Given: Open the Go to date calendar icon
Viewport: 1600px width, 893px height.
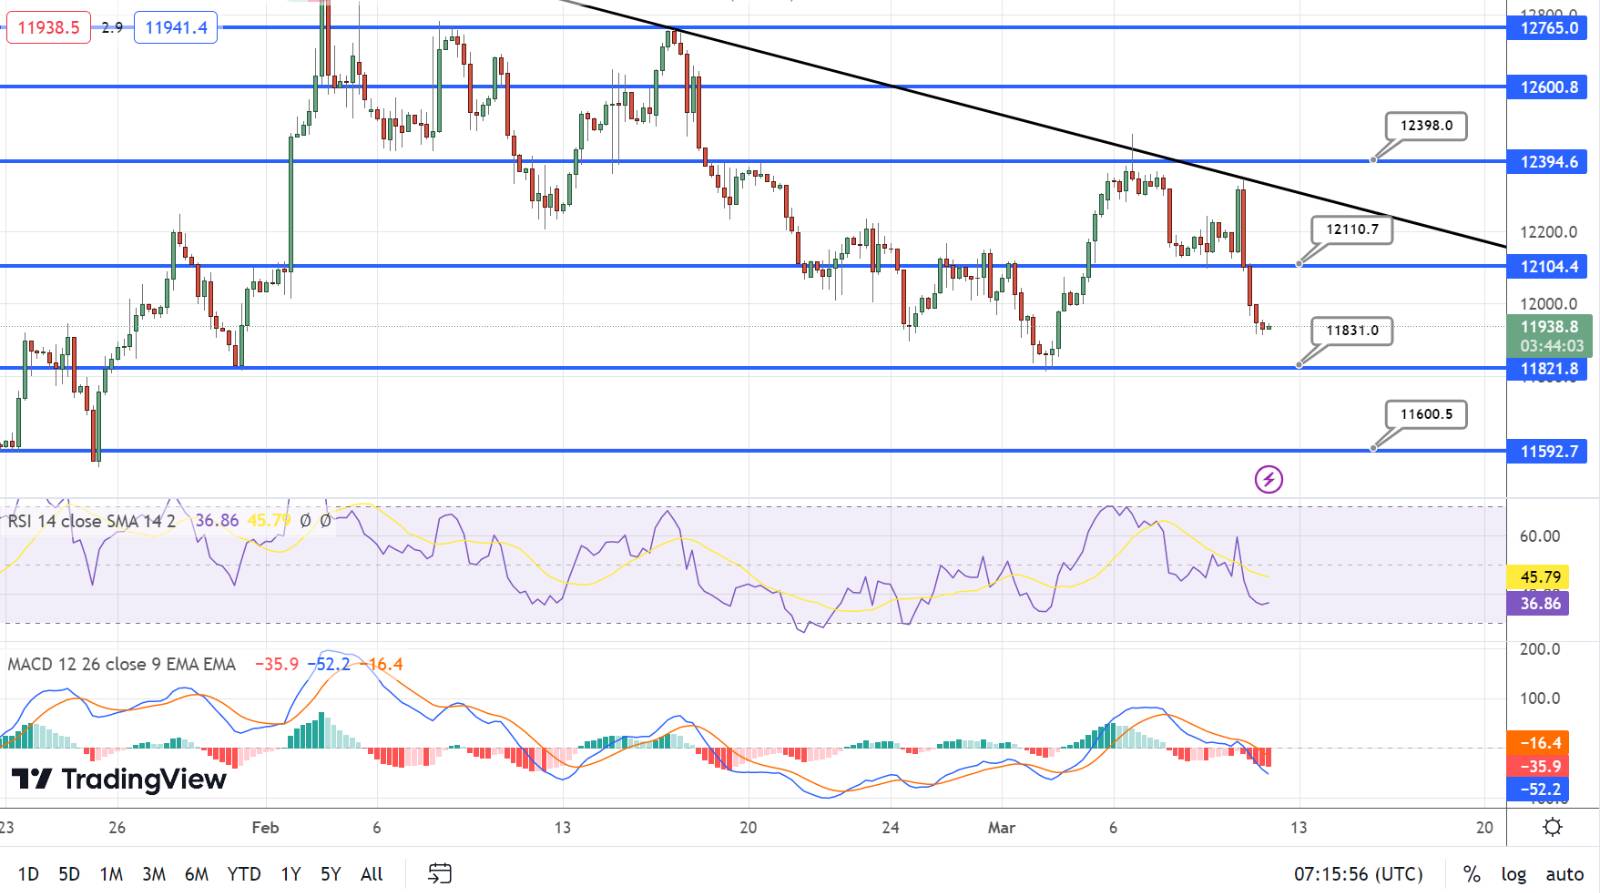Looking at the screenshot, I should point(440,873).
